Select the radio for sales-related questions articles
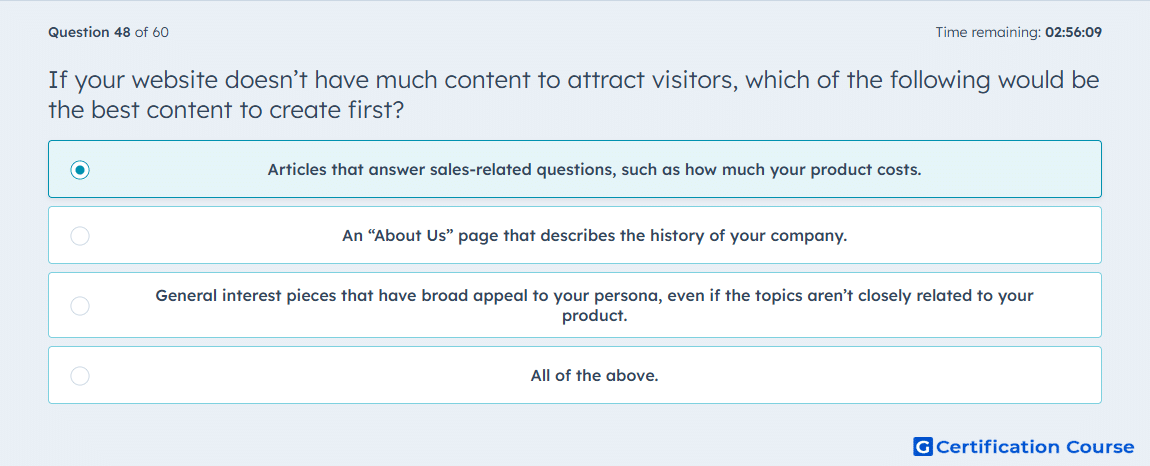 [80, 170]
